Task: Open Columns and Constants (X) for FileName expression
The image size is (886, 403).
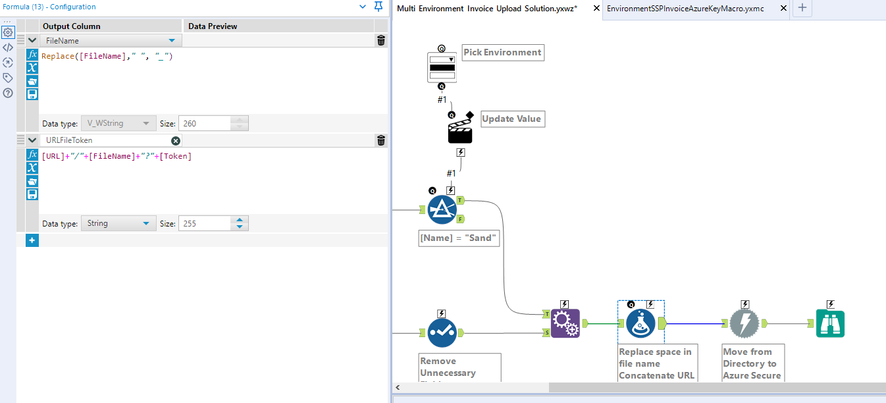Action: point(32,68)
